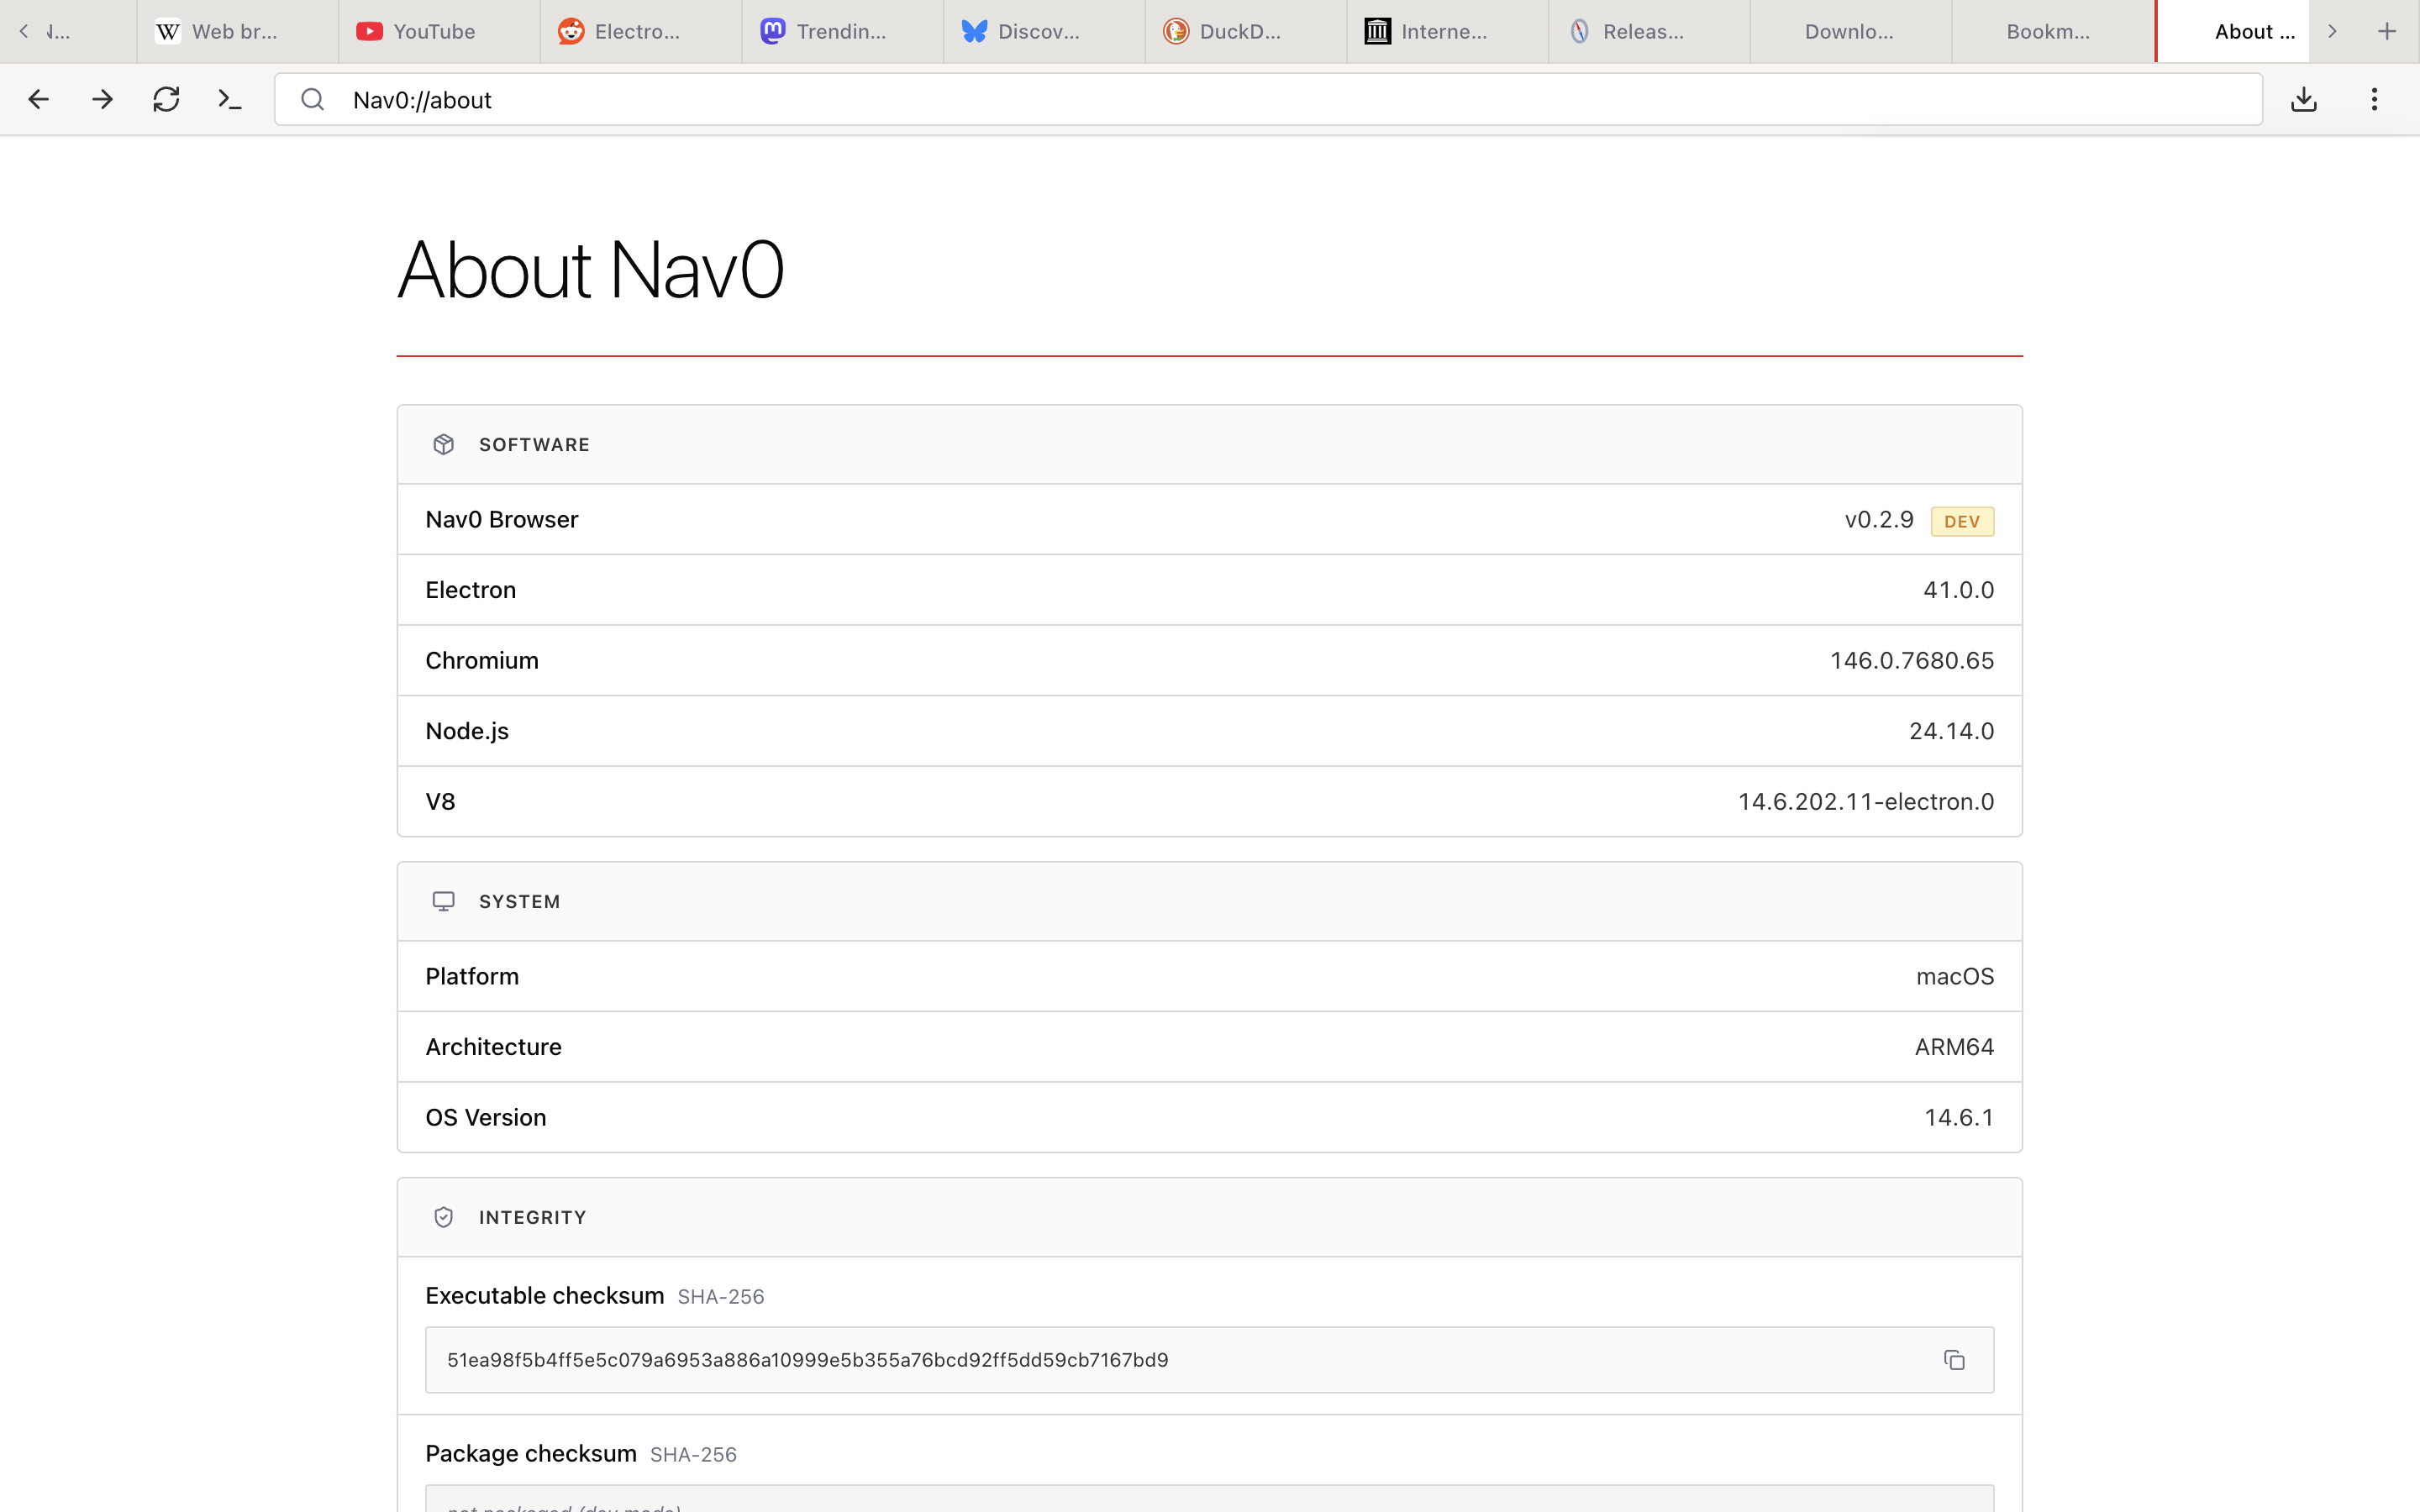This screenshot has width=2420, height=1512.
Task: Open a new tab with plus button
Action: (2387, 31)
